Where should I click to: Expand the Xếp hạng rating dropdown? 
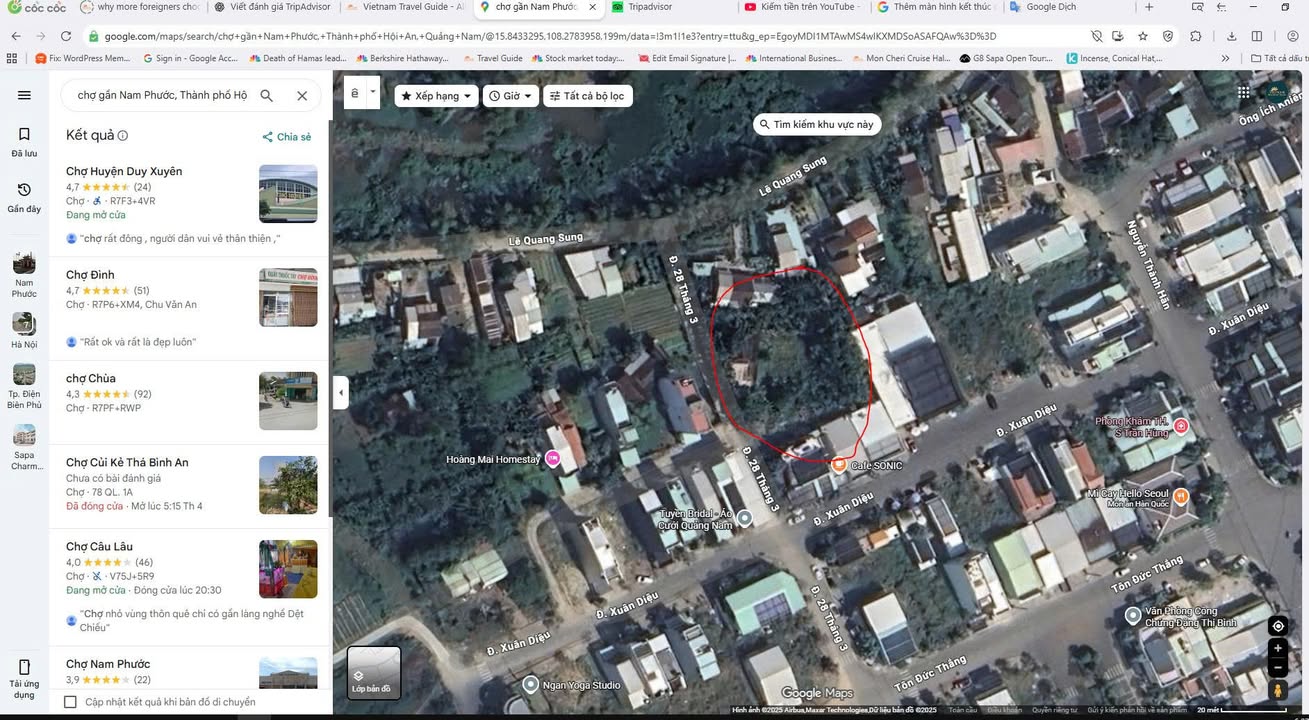tap(436, 96)
